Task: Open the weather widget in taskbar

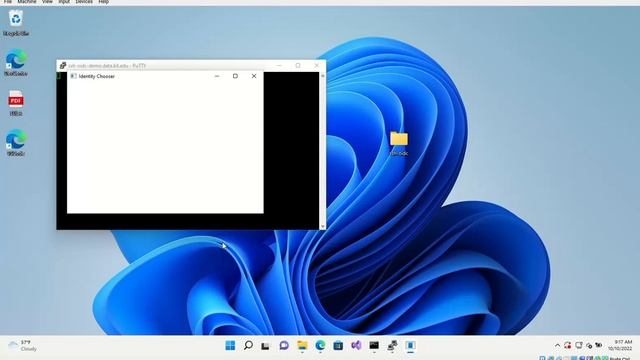Action: pos(23,346)
